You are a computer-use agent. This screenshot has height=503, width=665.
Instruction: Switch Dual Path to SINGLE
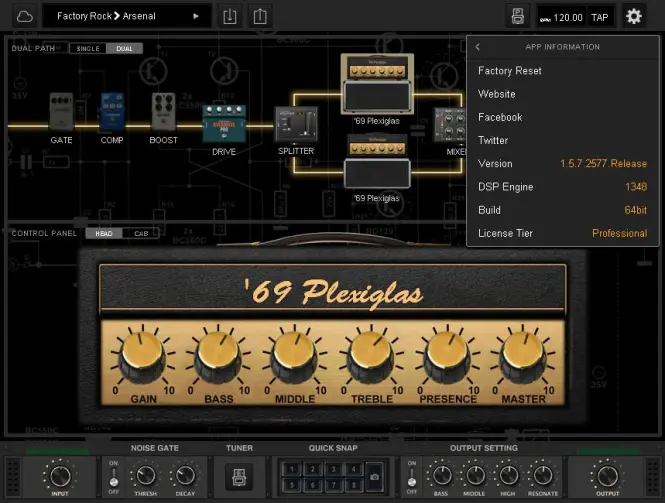[88, 48]
